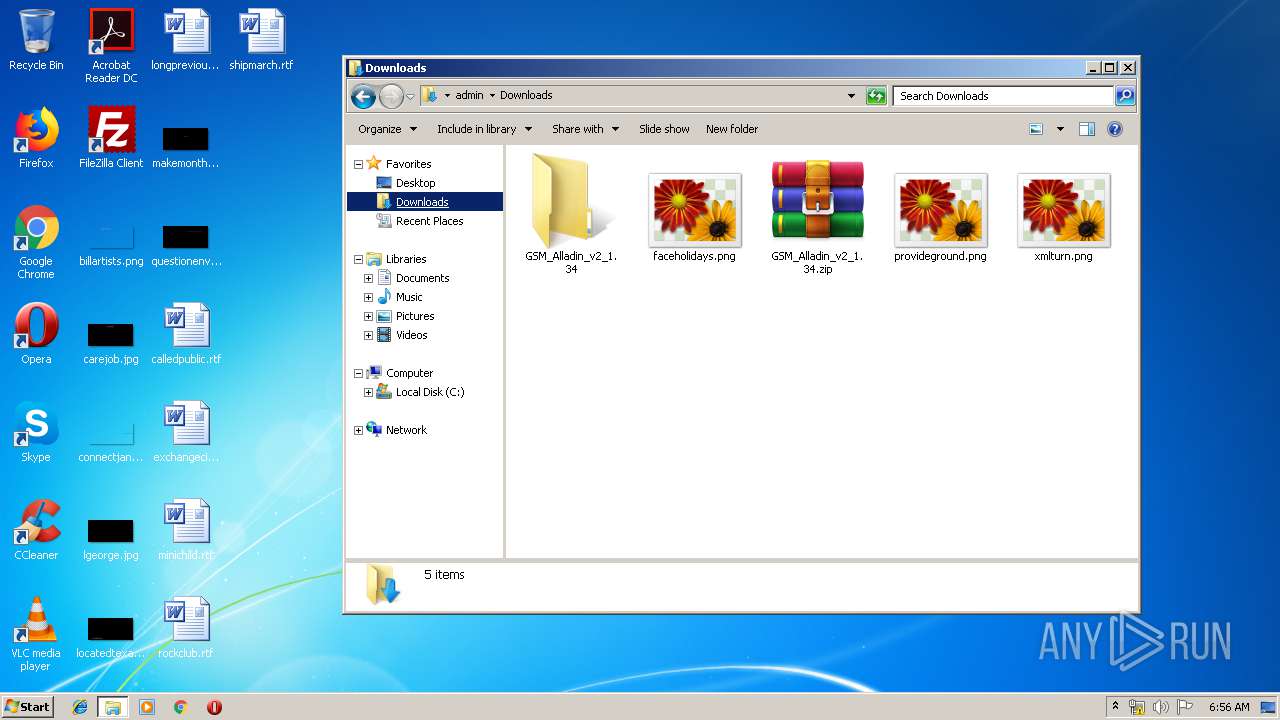Launch FileZilla Client shortcut

point(111,138)
